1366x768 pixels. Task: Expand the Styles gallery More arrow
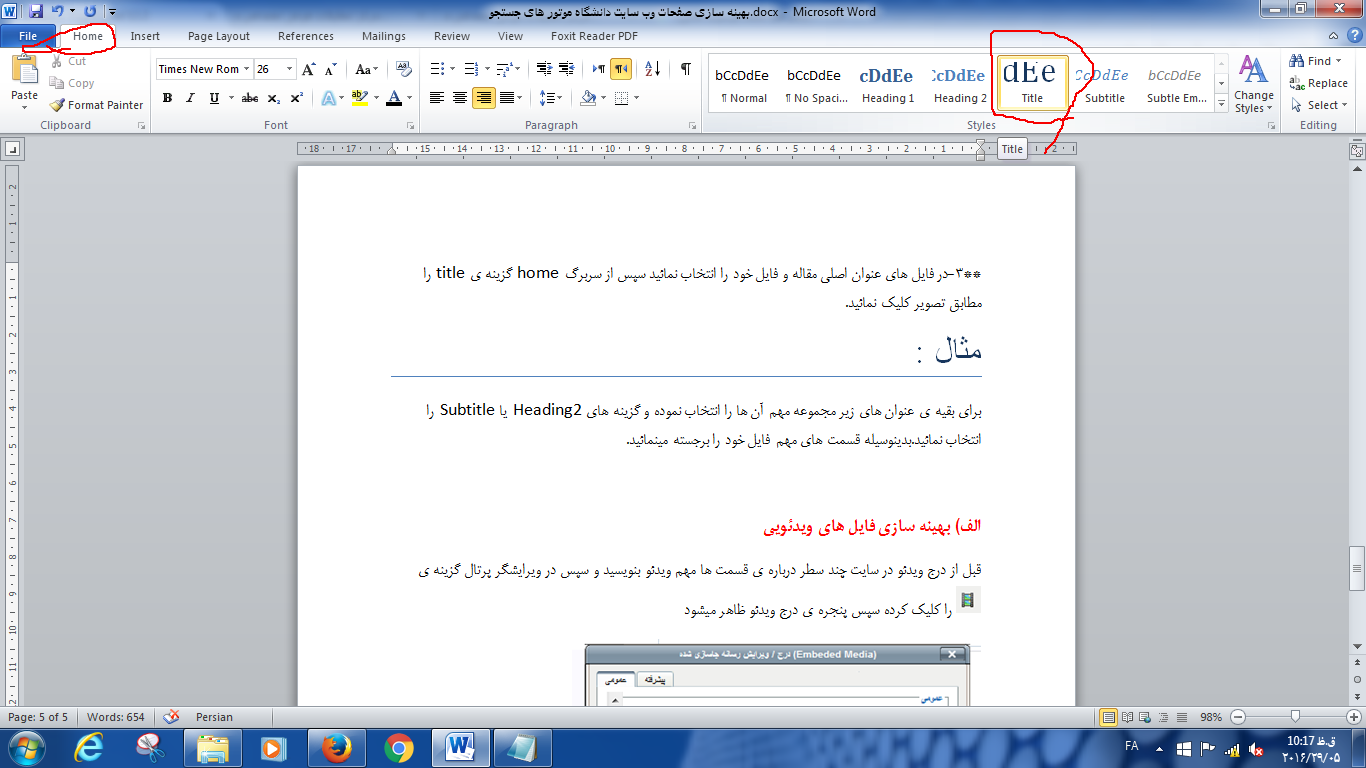pyautogui.click(x=1221, y=102)
